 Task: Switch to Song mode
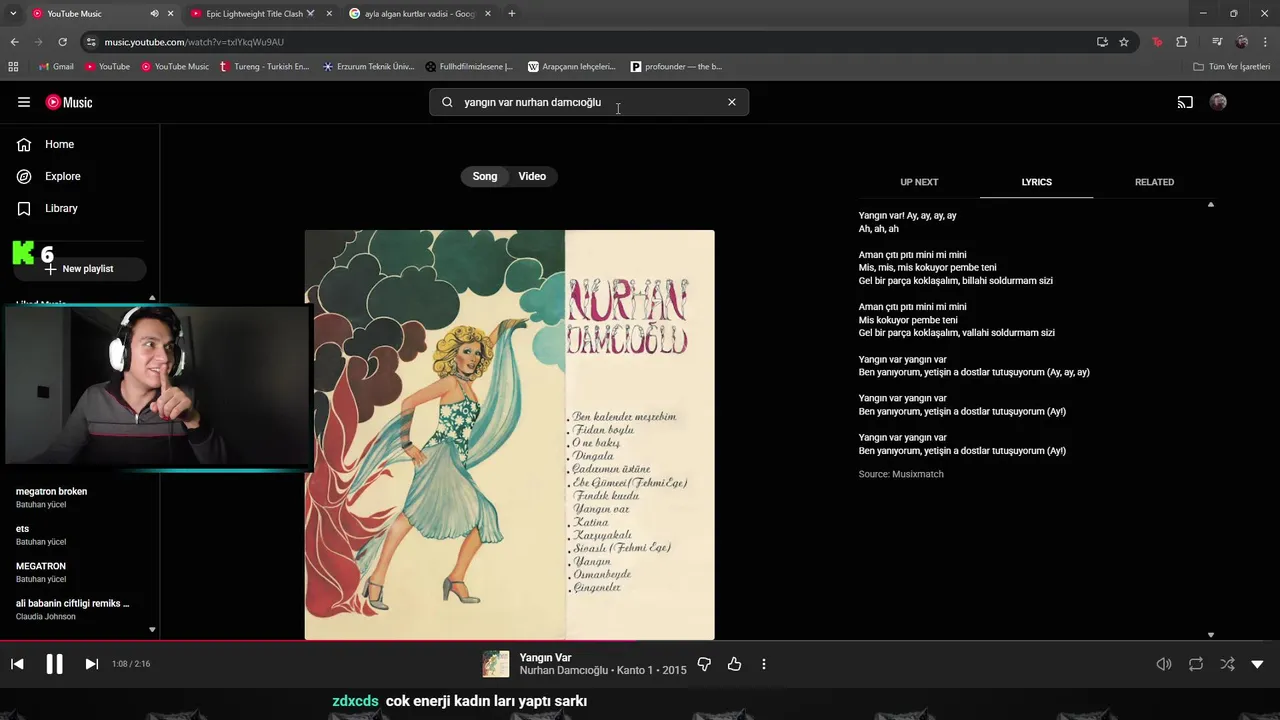485,176
